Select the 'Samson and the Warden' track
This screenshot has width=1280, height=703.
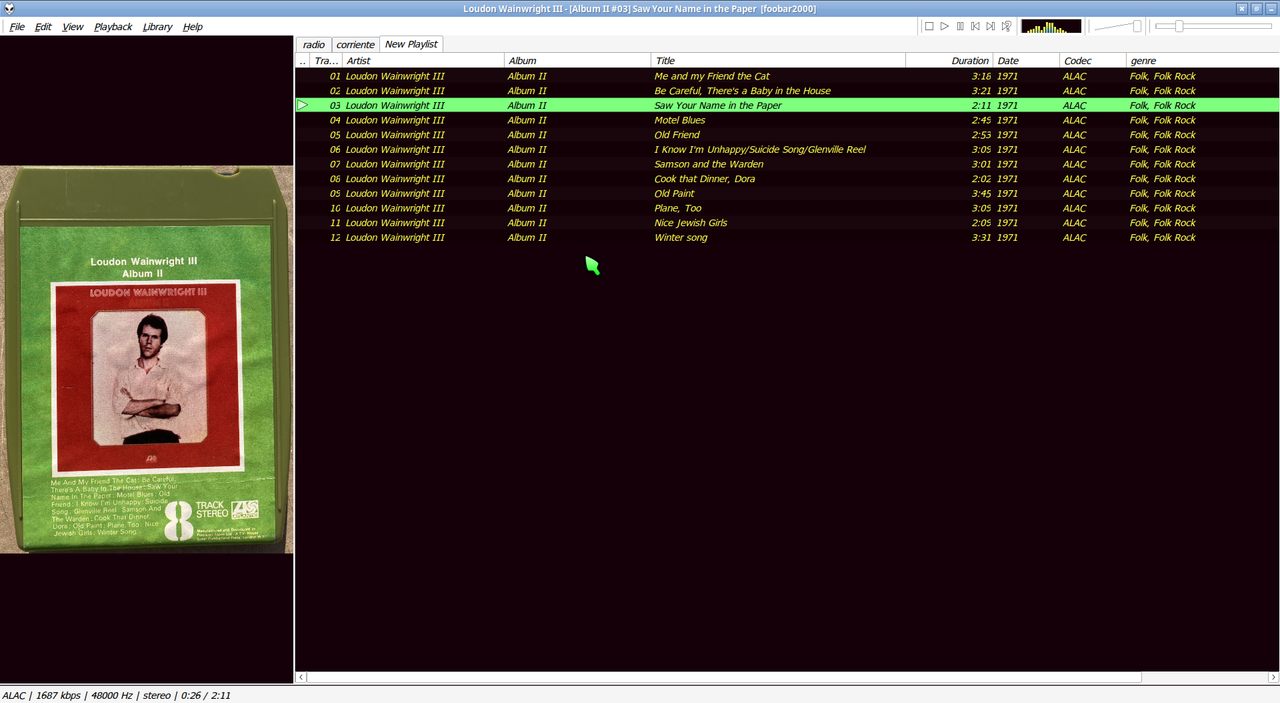pos(787,164)
